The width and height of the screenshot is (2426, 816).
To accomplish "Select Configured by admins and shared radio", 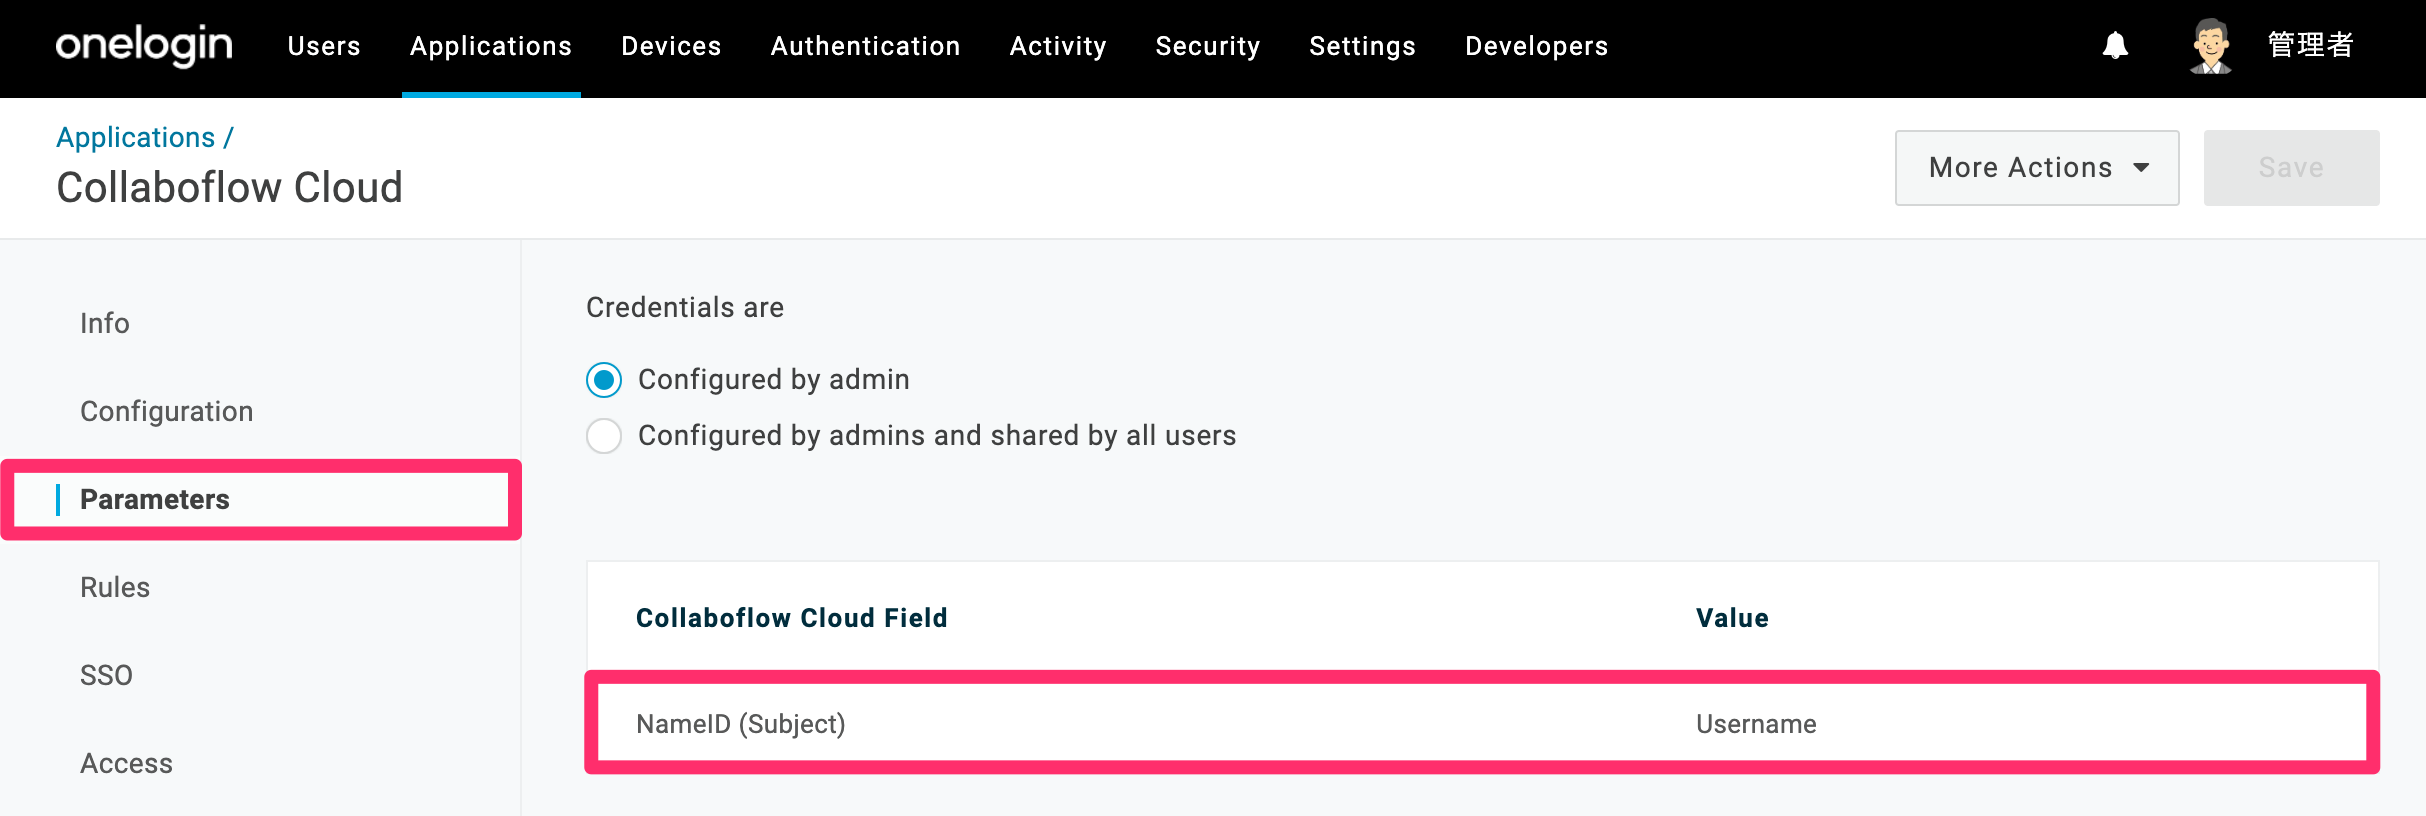I will pos(604,436).
